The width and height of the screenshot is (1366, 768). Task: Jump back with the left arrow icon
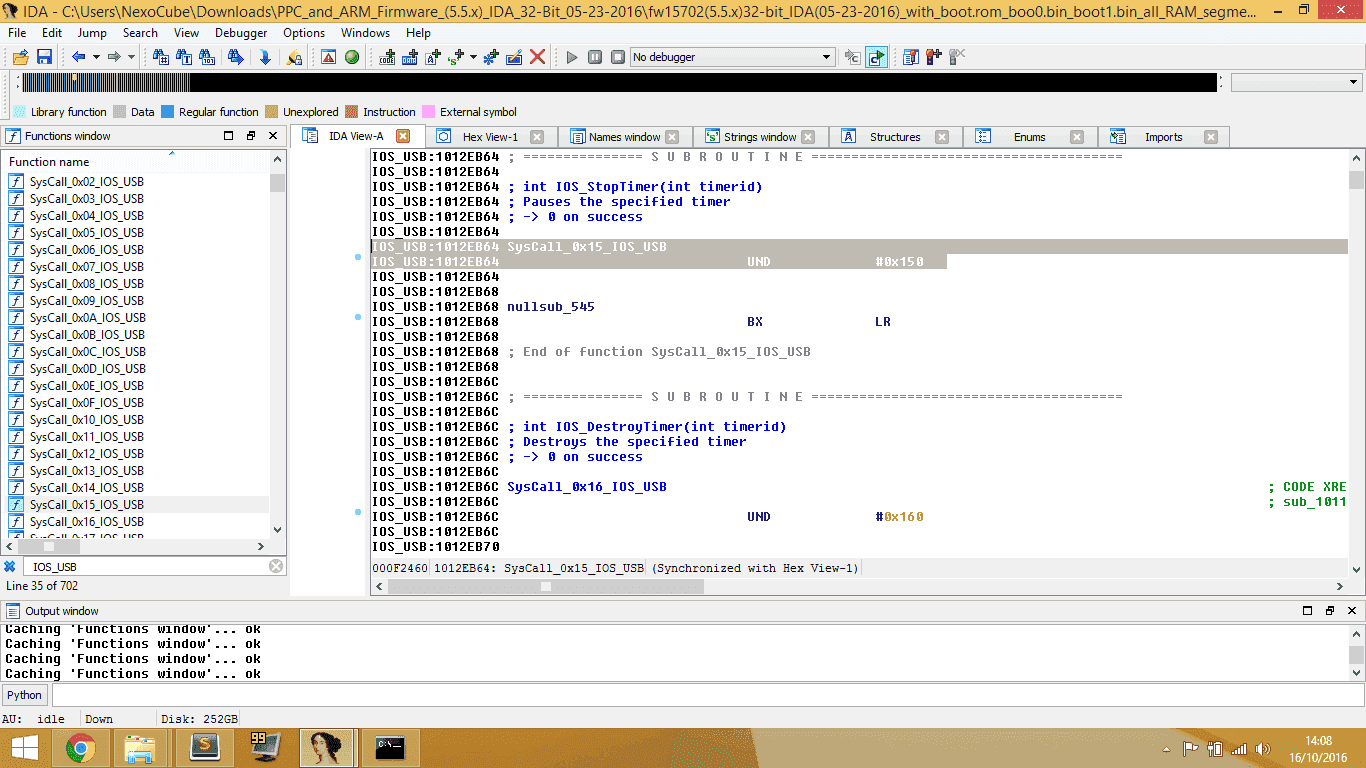78,57
